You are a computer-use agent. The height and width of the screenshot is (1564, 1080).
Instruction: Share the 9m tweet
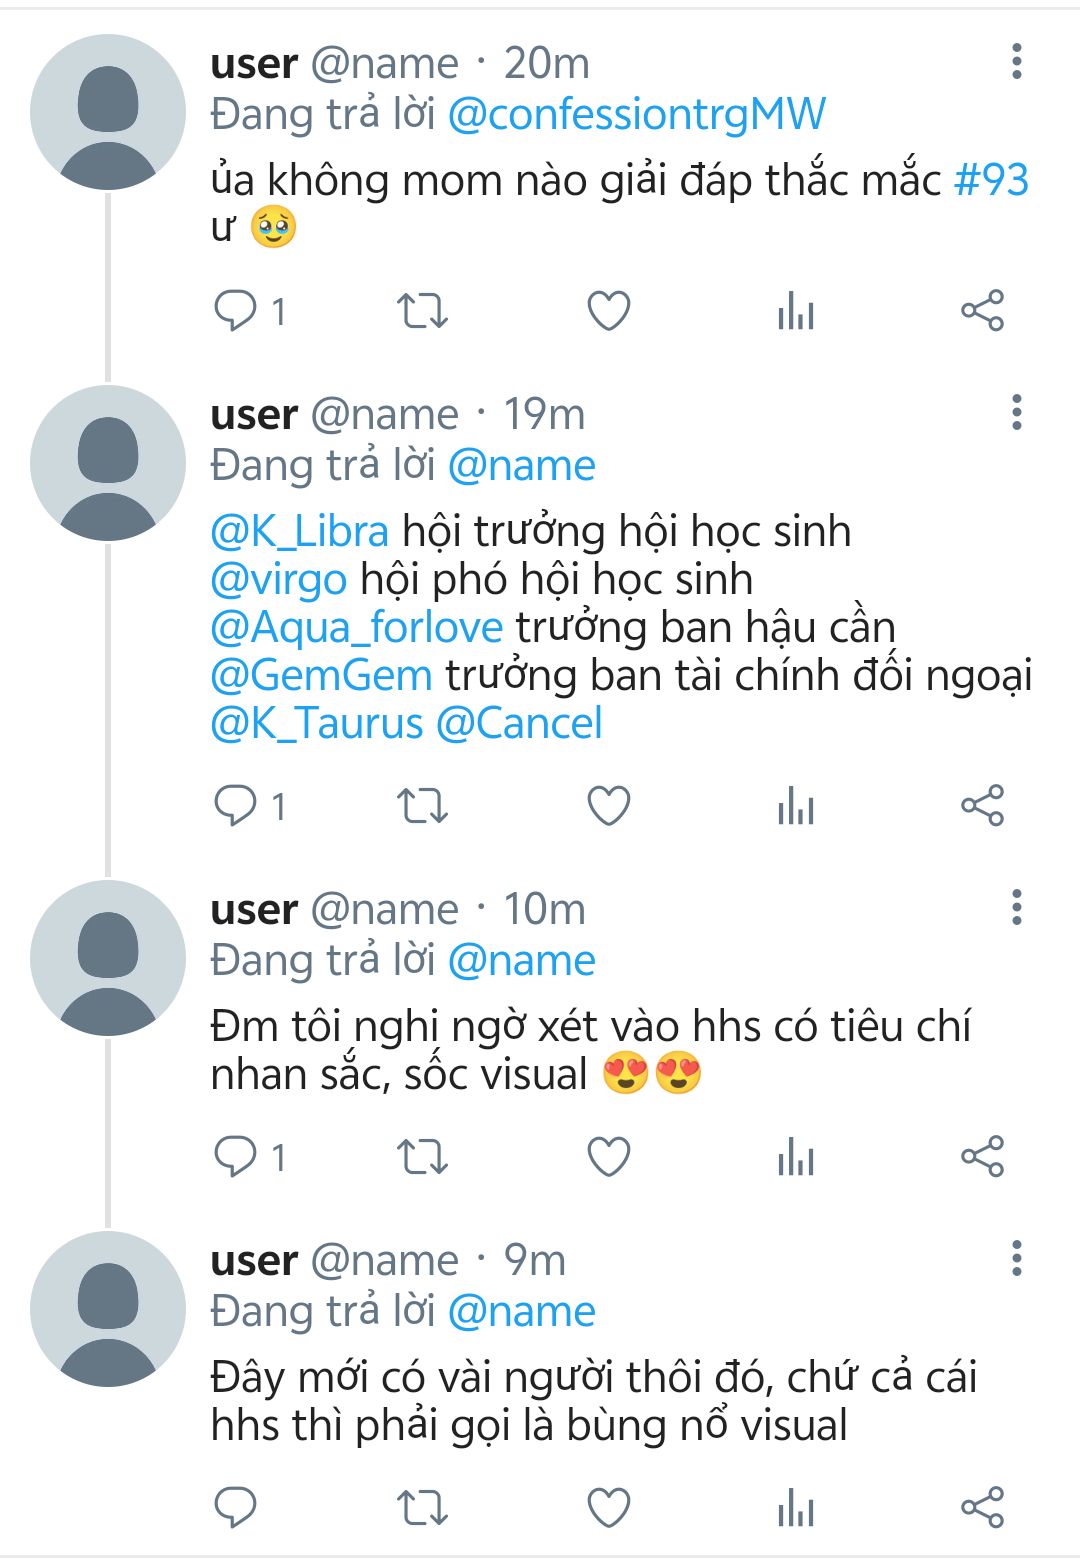coord(982,1508)
